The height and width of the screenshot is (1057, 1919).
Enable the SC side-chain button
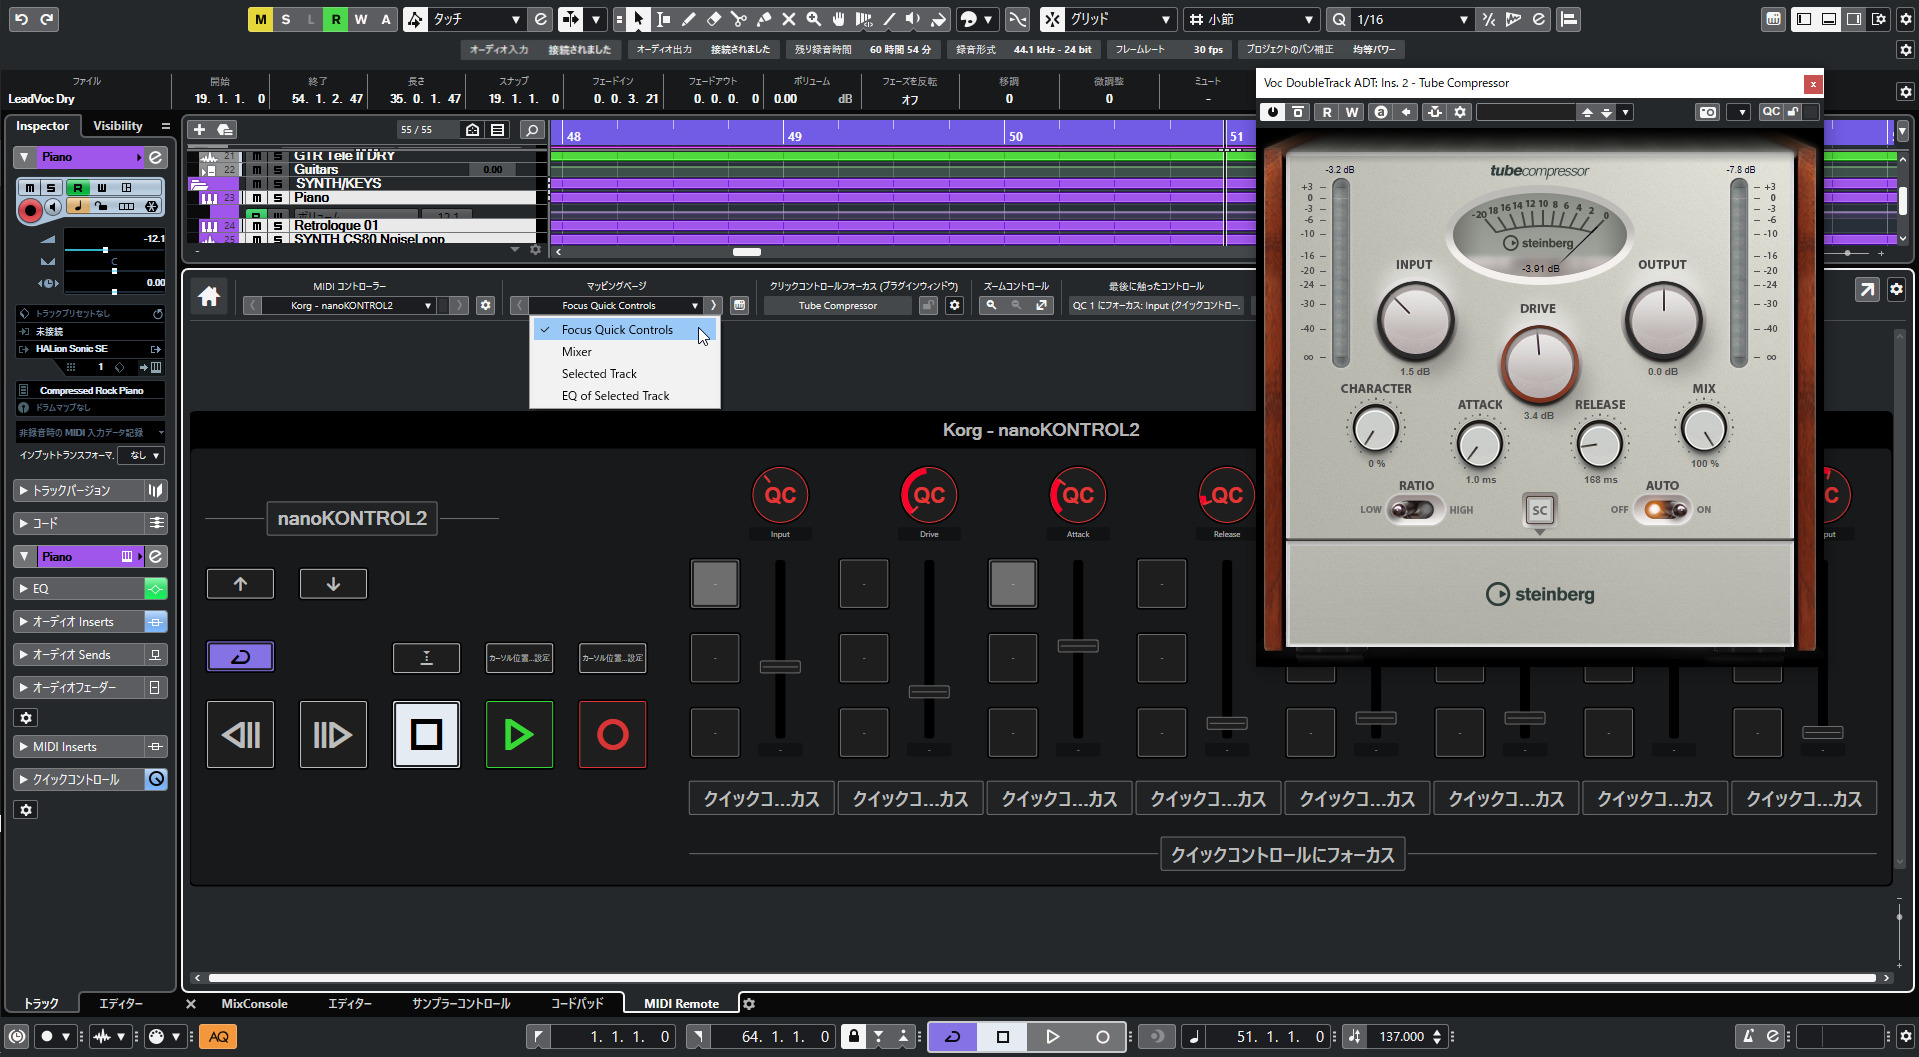pyautogui.click(x=1540, y=510)
